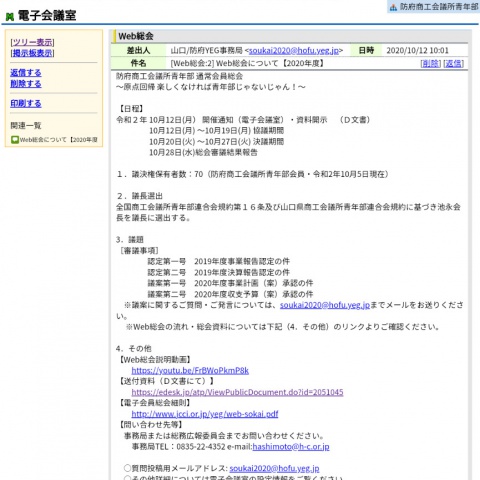
Task: Open jcci.or.jp web-sokai.pdf link
Action: click(x=205, y=414)
